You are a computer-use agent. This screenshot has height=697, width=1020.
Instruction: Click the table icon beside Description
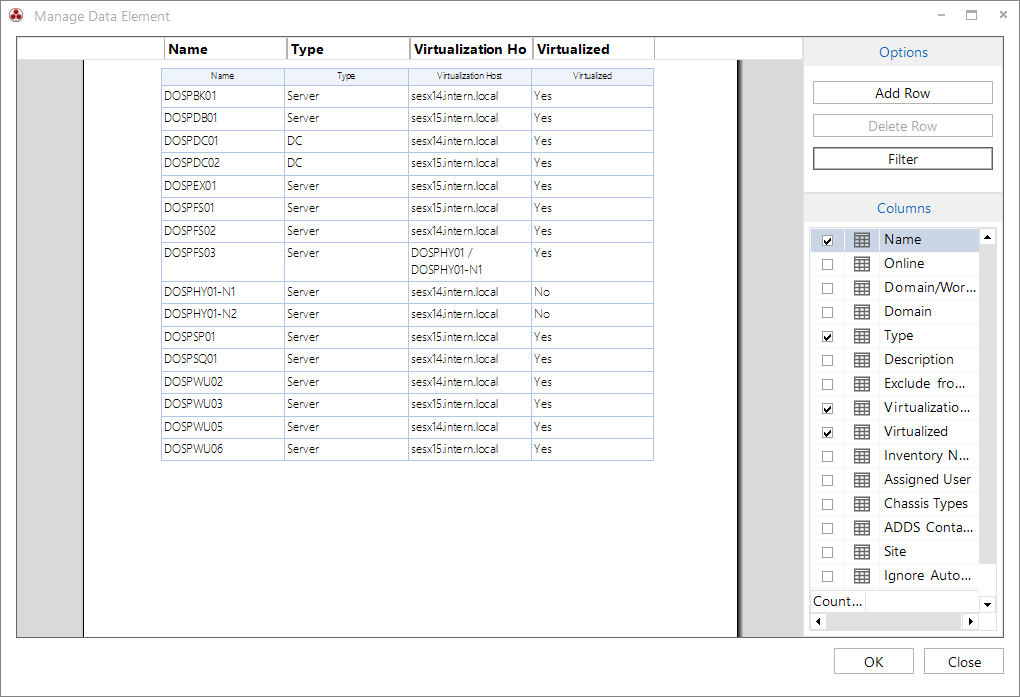[861, 361]
